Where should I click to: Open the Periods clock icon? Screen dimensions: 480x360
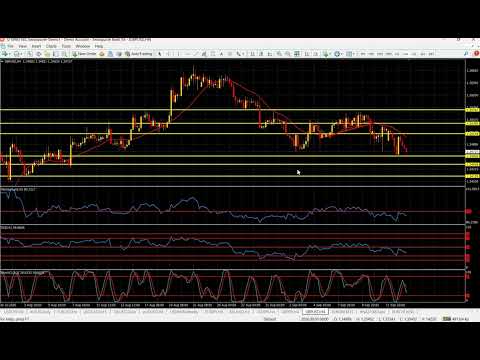tap(337, 54)
